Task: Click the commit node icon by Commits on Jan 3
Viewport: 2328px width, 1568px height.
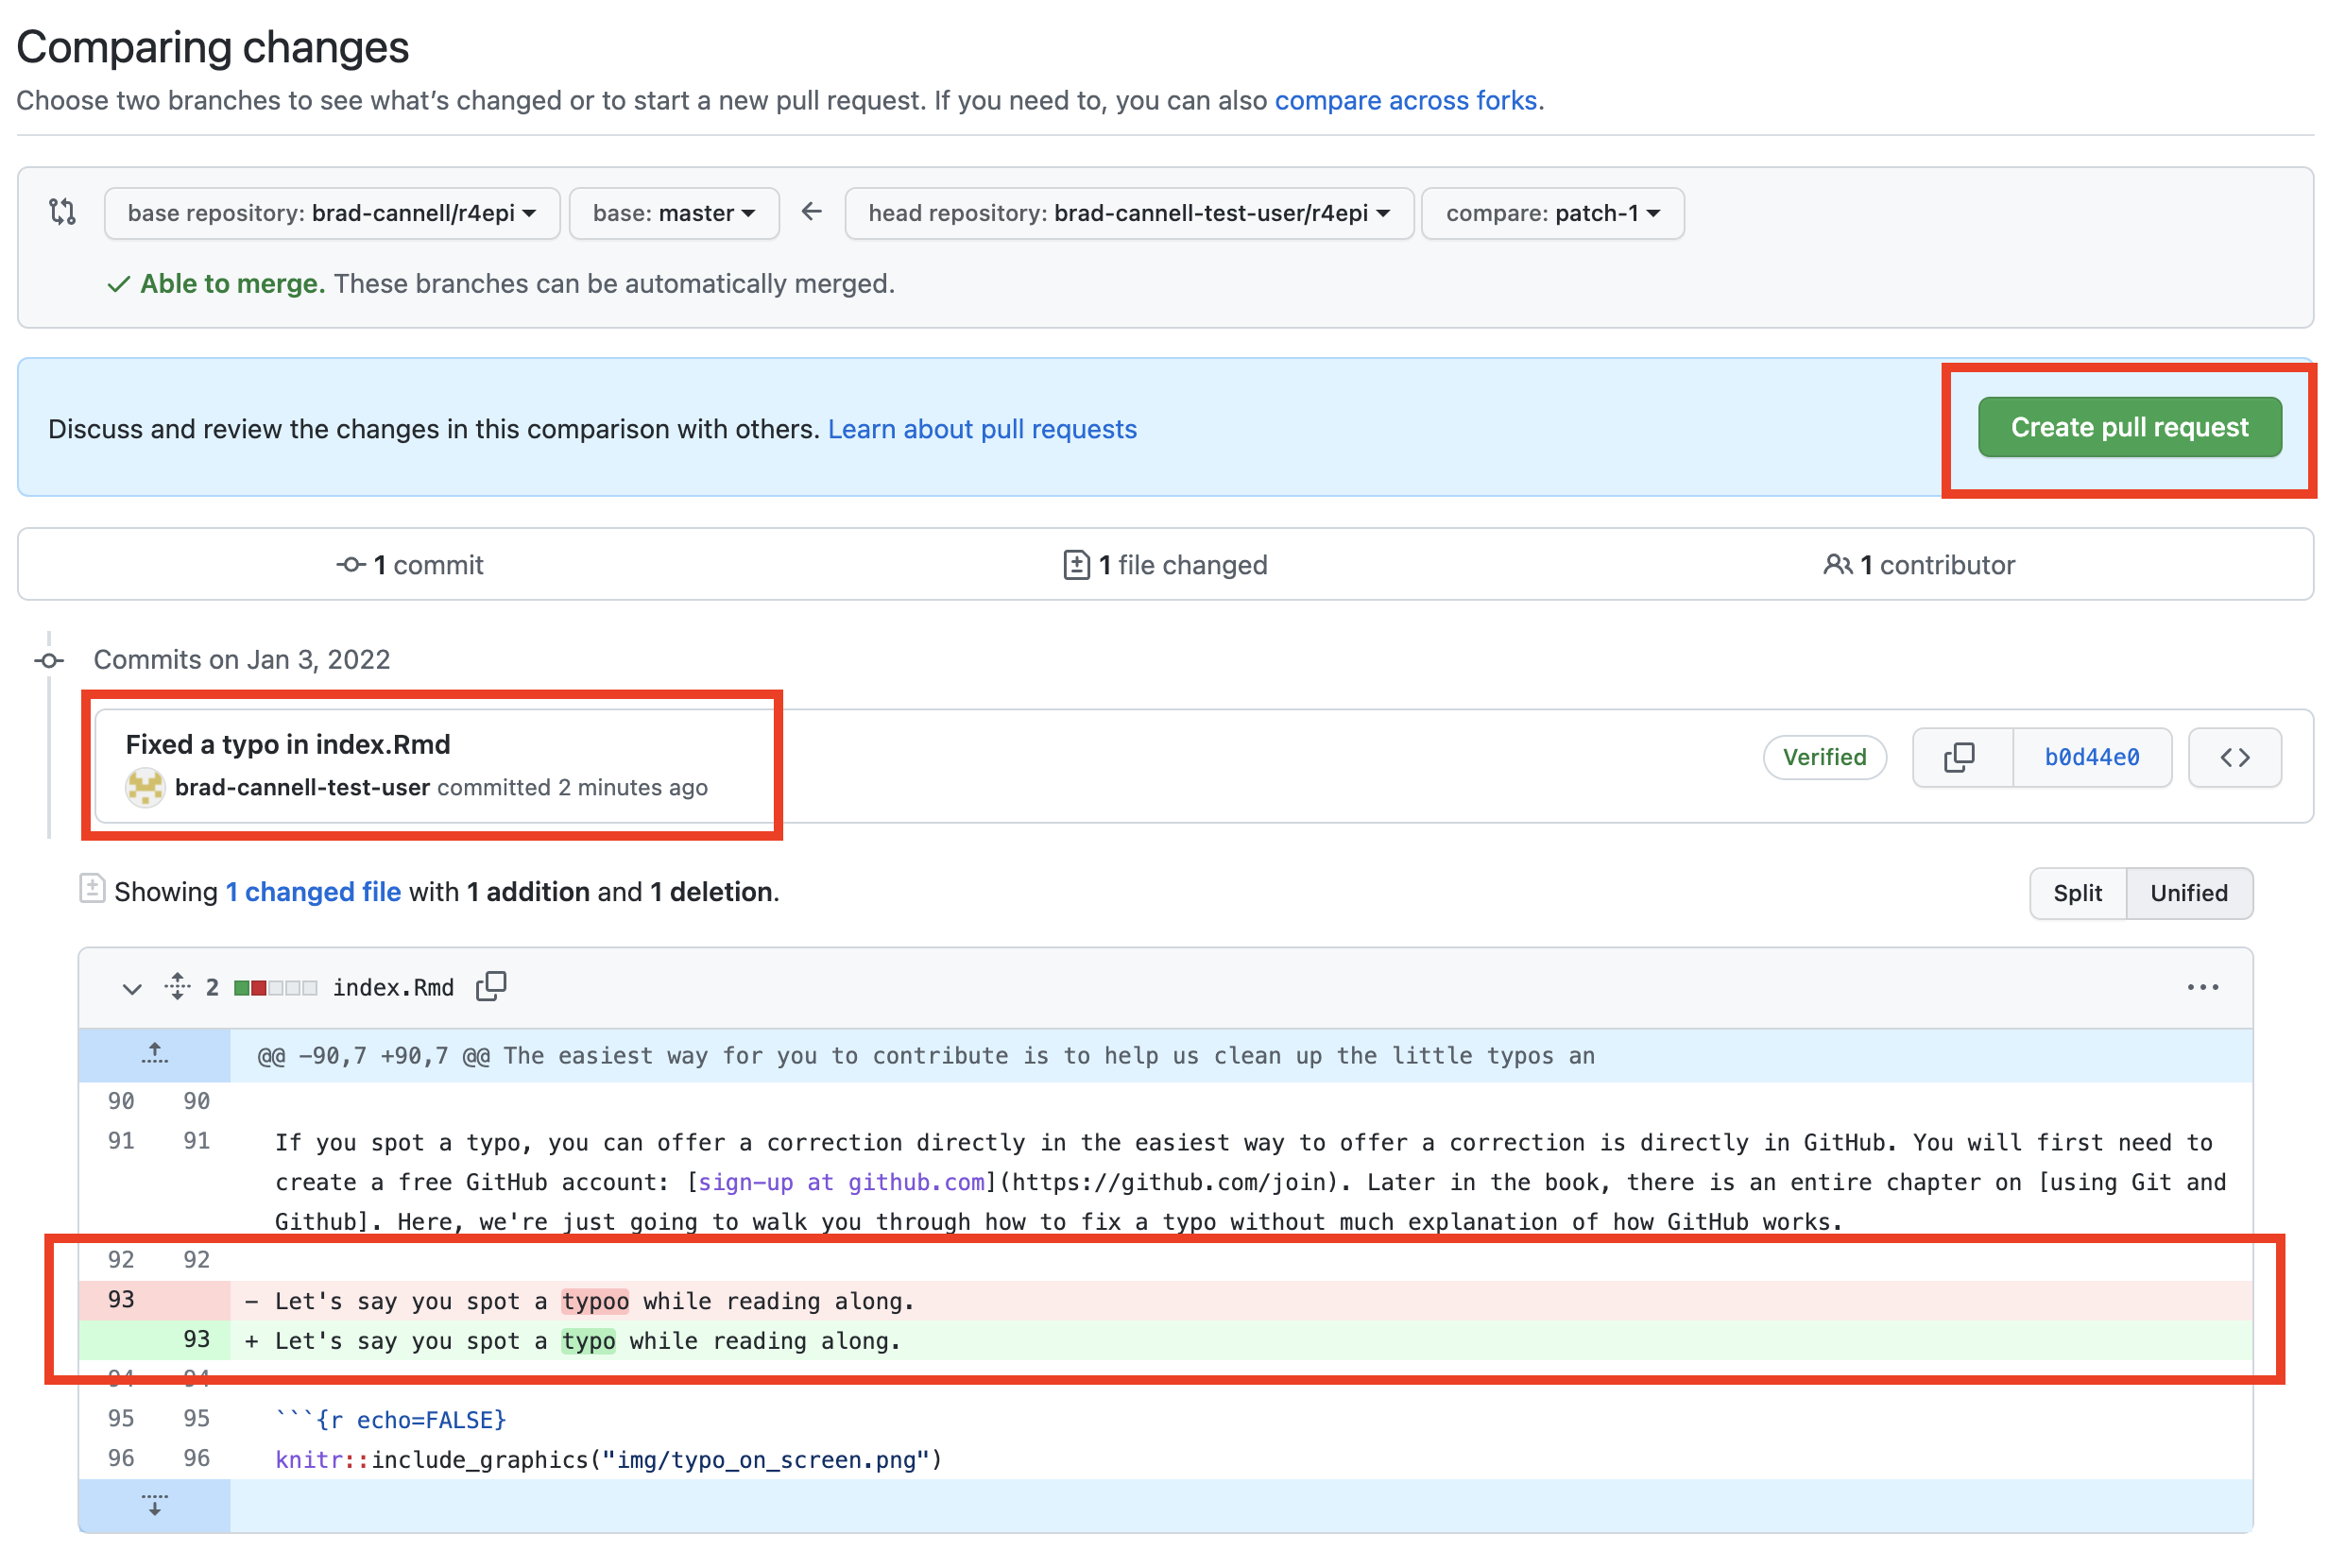Action: tap(49, 660)
